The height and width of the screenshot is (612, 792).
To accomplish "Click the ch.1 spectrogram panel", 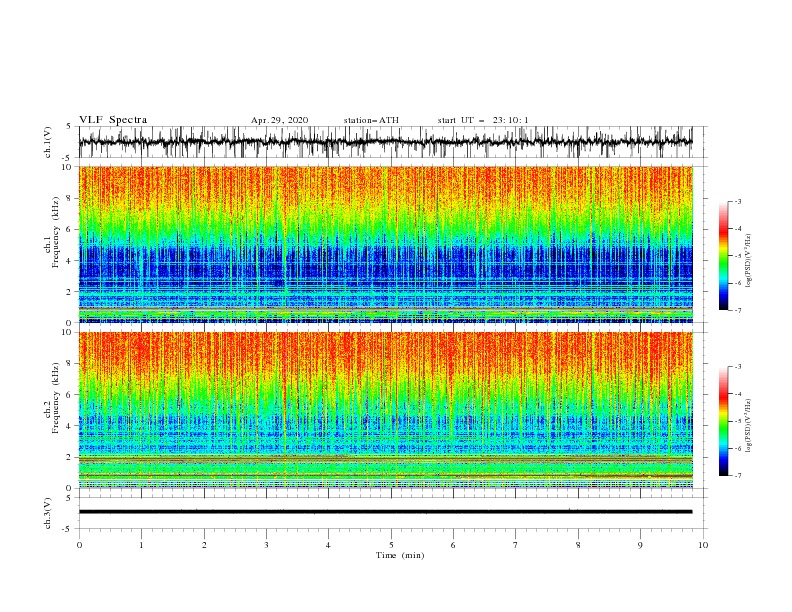I will pyautogui.click(x=386, y=244).
